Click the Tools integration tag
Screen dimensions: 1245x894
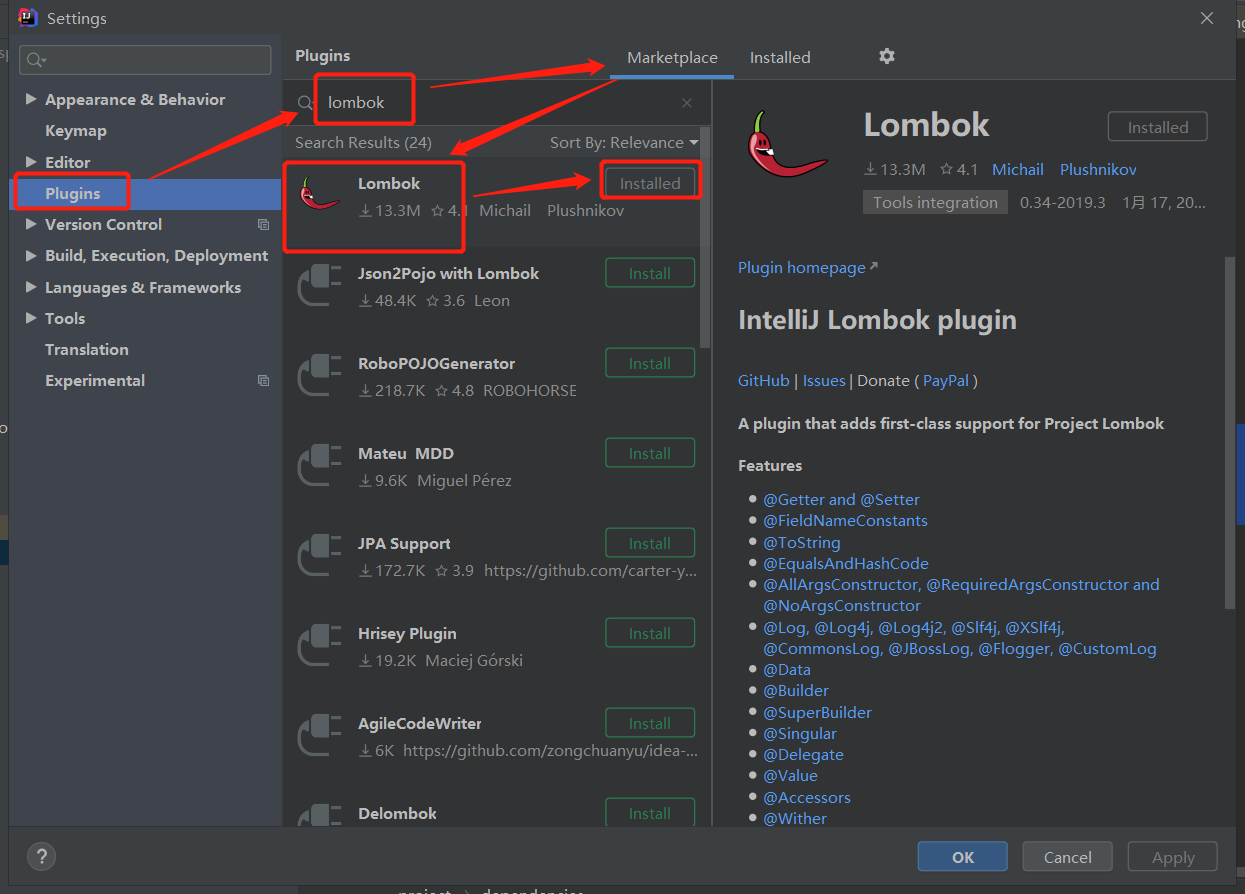935,202
